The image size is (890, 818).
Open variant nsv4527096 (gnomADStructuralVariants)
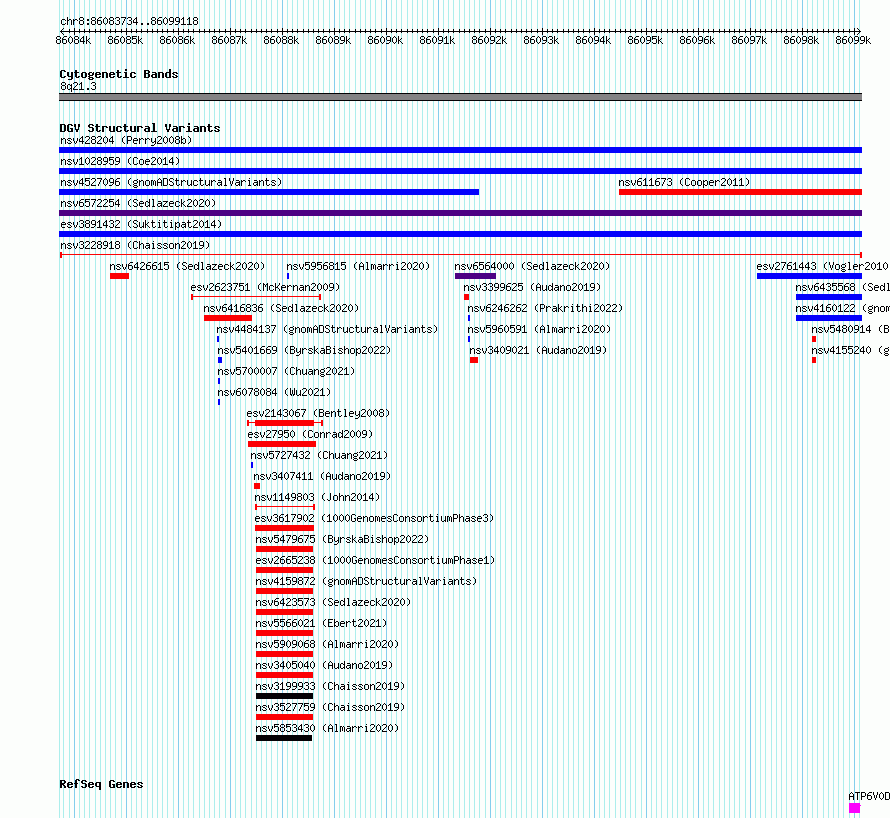point(171,182)
